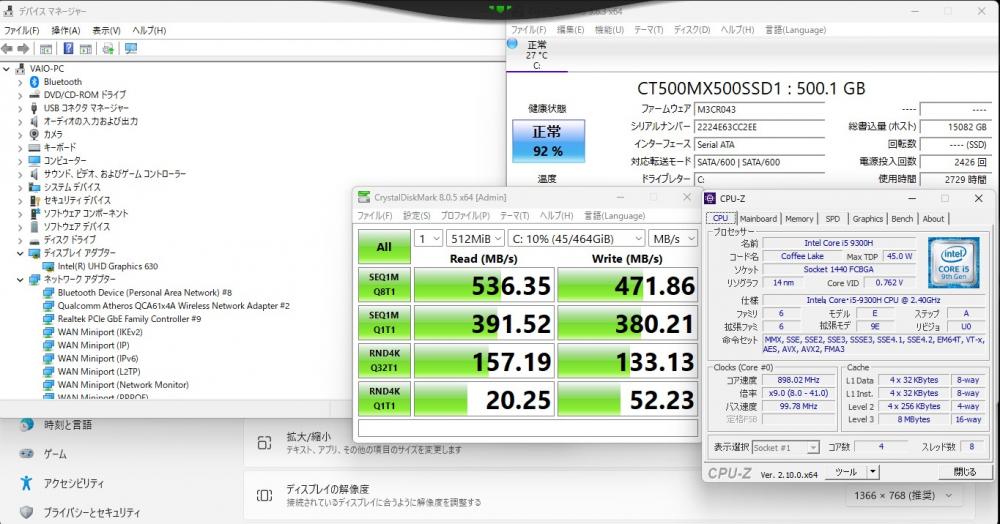Select Qualcomm Atheros QCA61x4A Wireless Network Adapter

tap(173, 306)
